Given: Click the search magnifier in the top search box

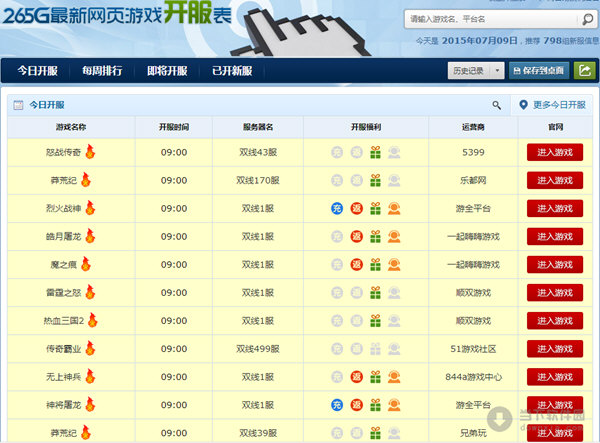Looking at the screenshot, I should [x=587, y=19].
